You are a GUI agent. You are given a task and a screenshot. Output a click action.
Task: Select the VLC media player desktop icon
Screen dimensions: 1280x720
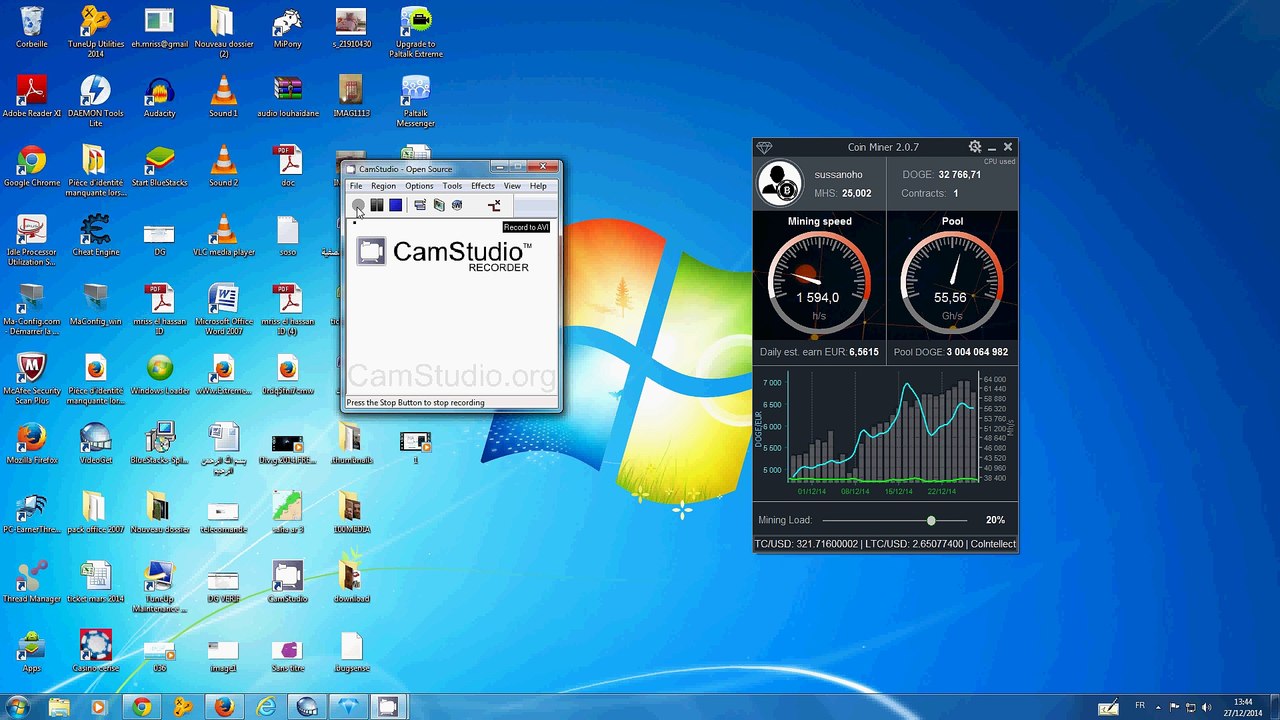coord(223,236)
